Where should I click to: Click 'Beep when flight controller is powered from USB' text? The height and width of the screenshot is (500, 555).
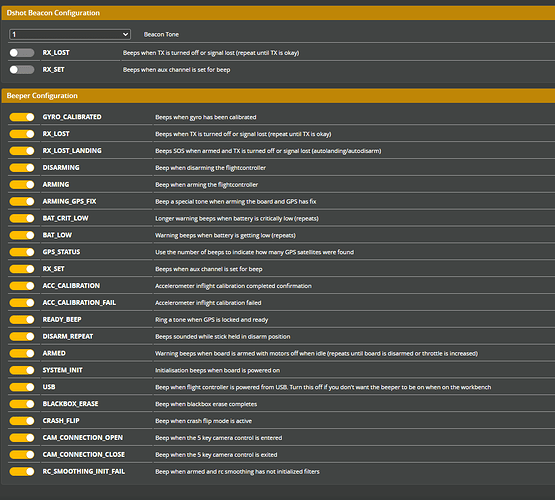point(323,387)
